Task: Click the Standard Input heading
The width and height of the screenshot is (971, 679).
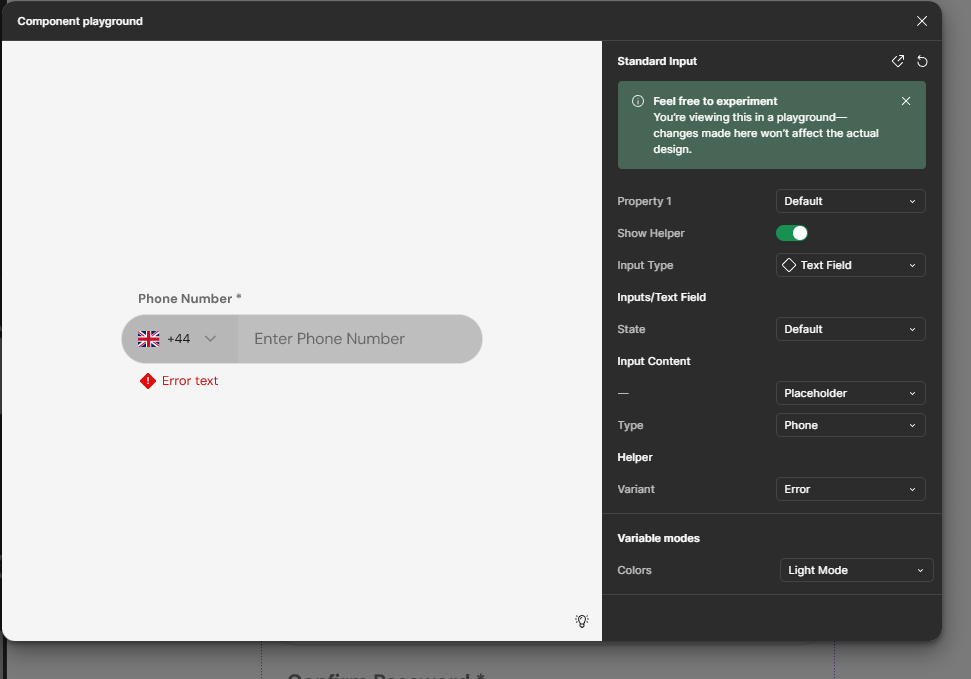Action: [657, 61]
